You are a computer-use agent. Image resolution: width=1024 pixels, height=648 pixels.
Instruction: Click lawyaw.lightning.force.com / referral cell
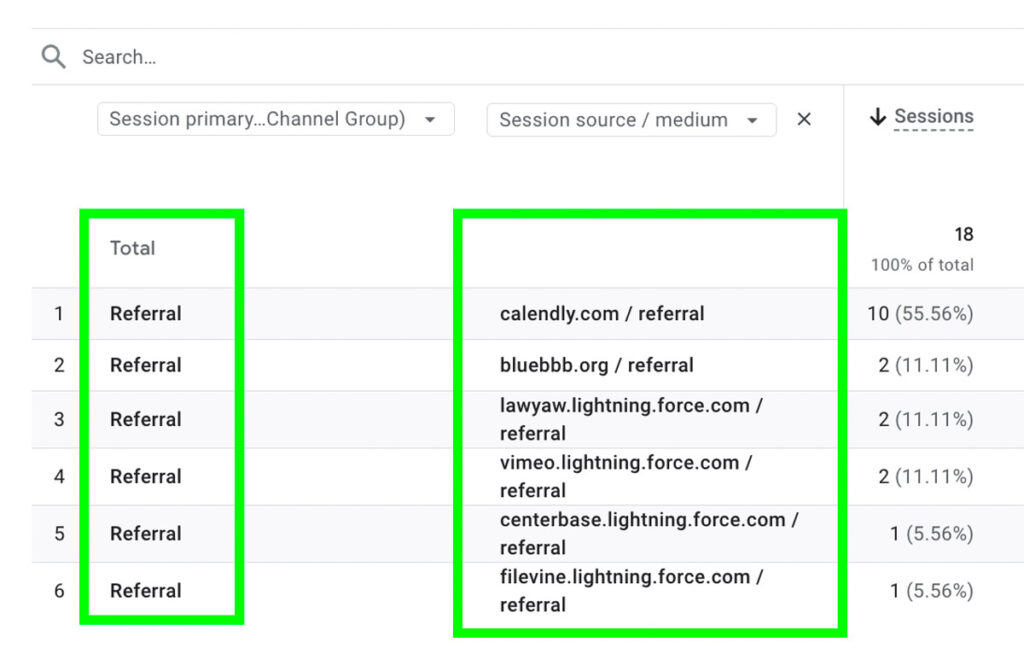click(631, 419)
